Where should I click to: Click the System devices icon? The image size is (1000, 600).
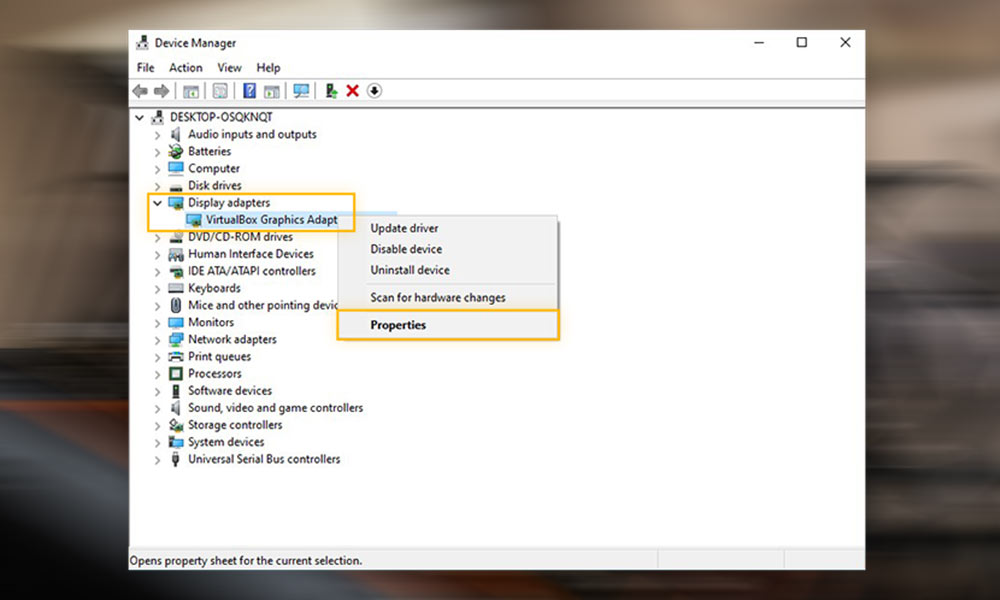(175, 442)
